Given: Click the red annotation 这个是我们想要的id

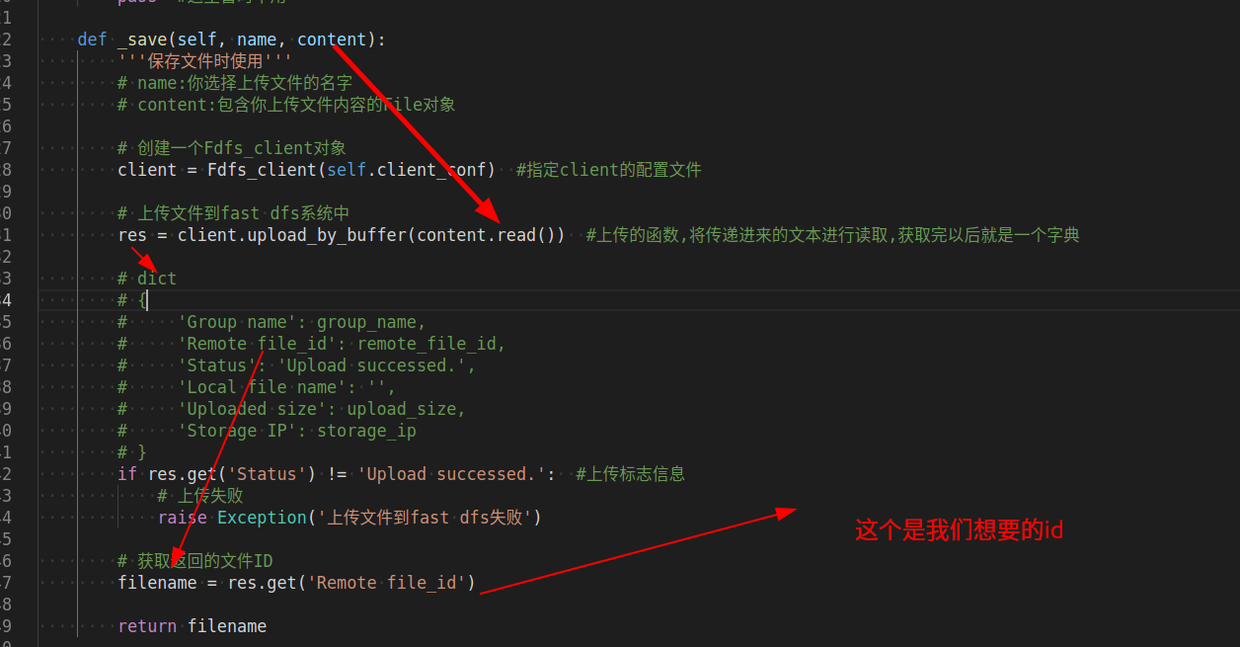Looking at the screenshot, I should (958, 531).
